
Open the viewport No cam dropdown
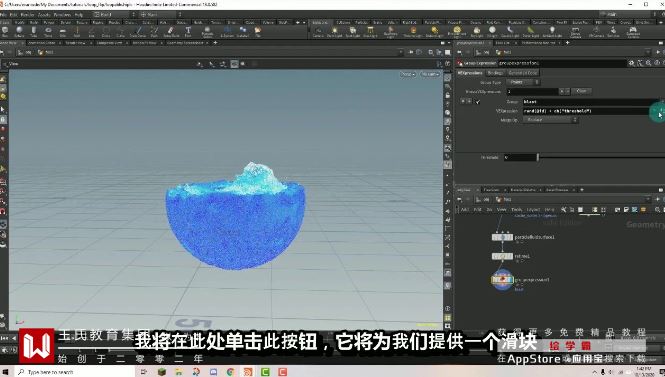[x=430, y=74]
